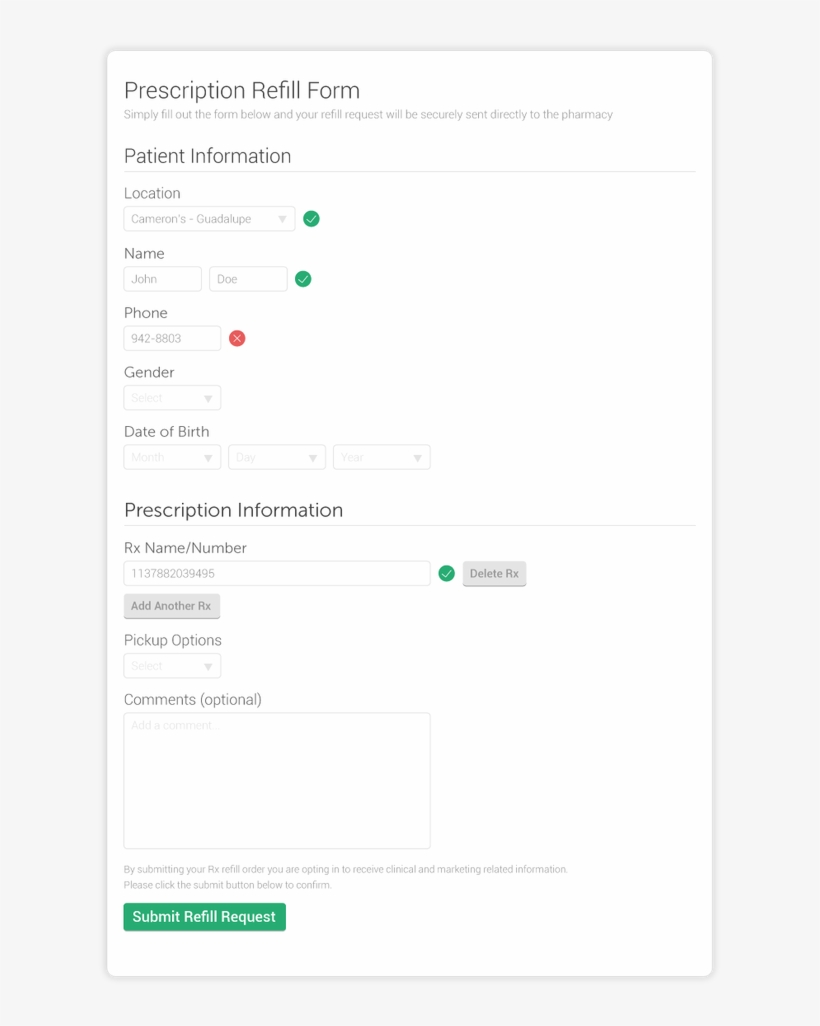This screenshot has width=820, height=1026.
Task: Click green checkmark beside Location dropdown
Action: point(312,219)
